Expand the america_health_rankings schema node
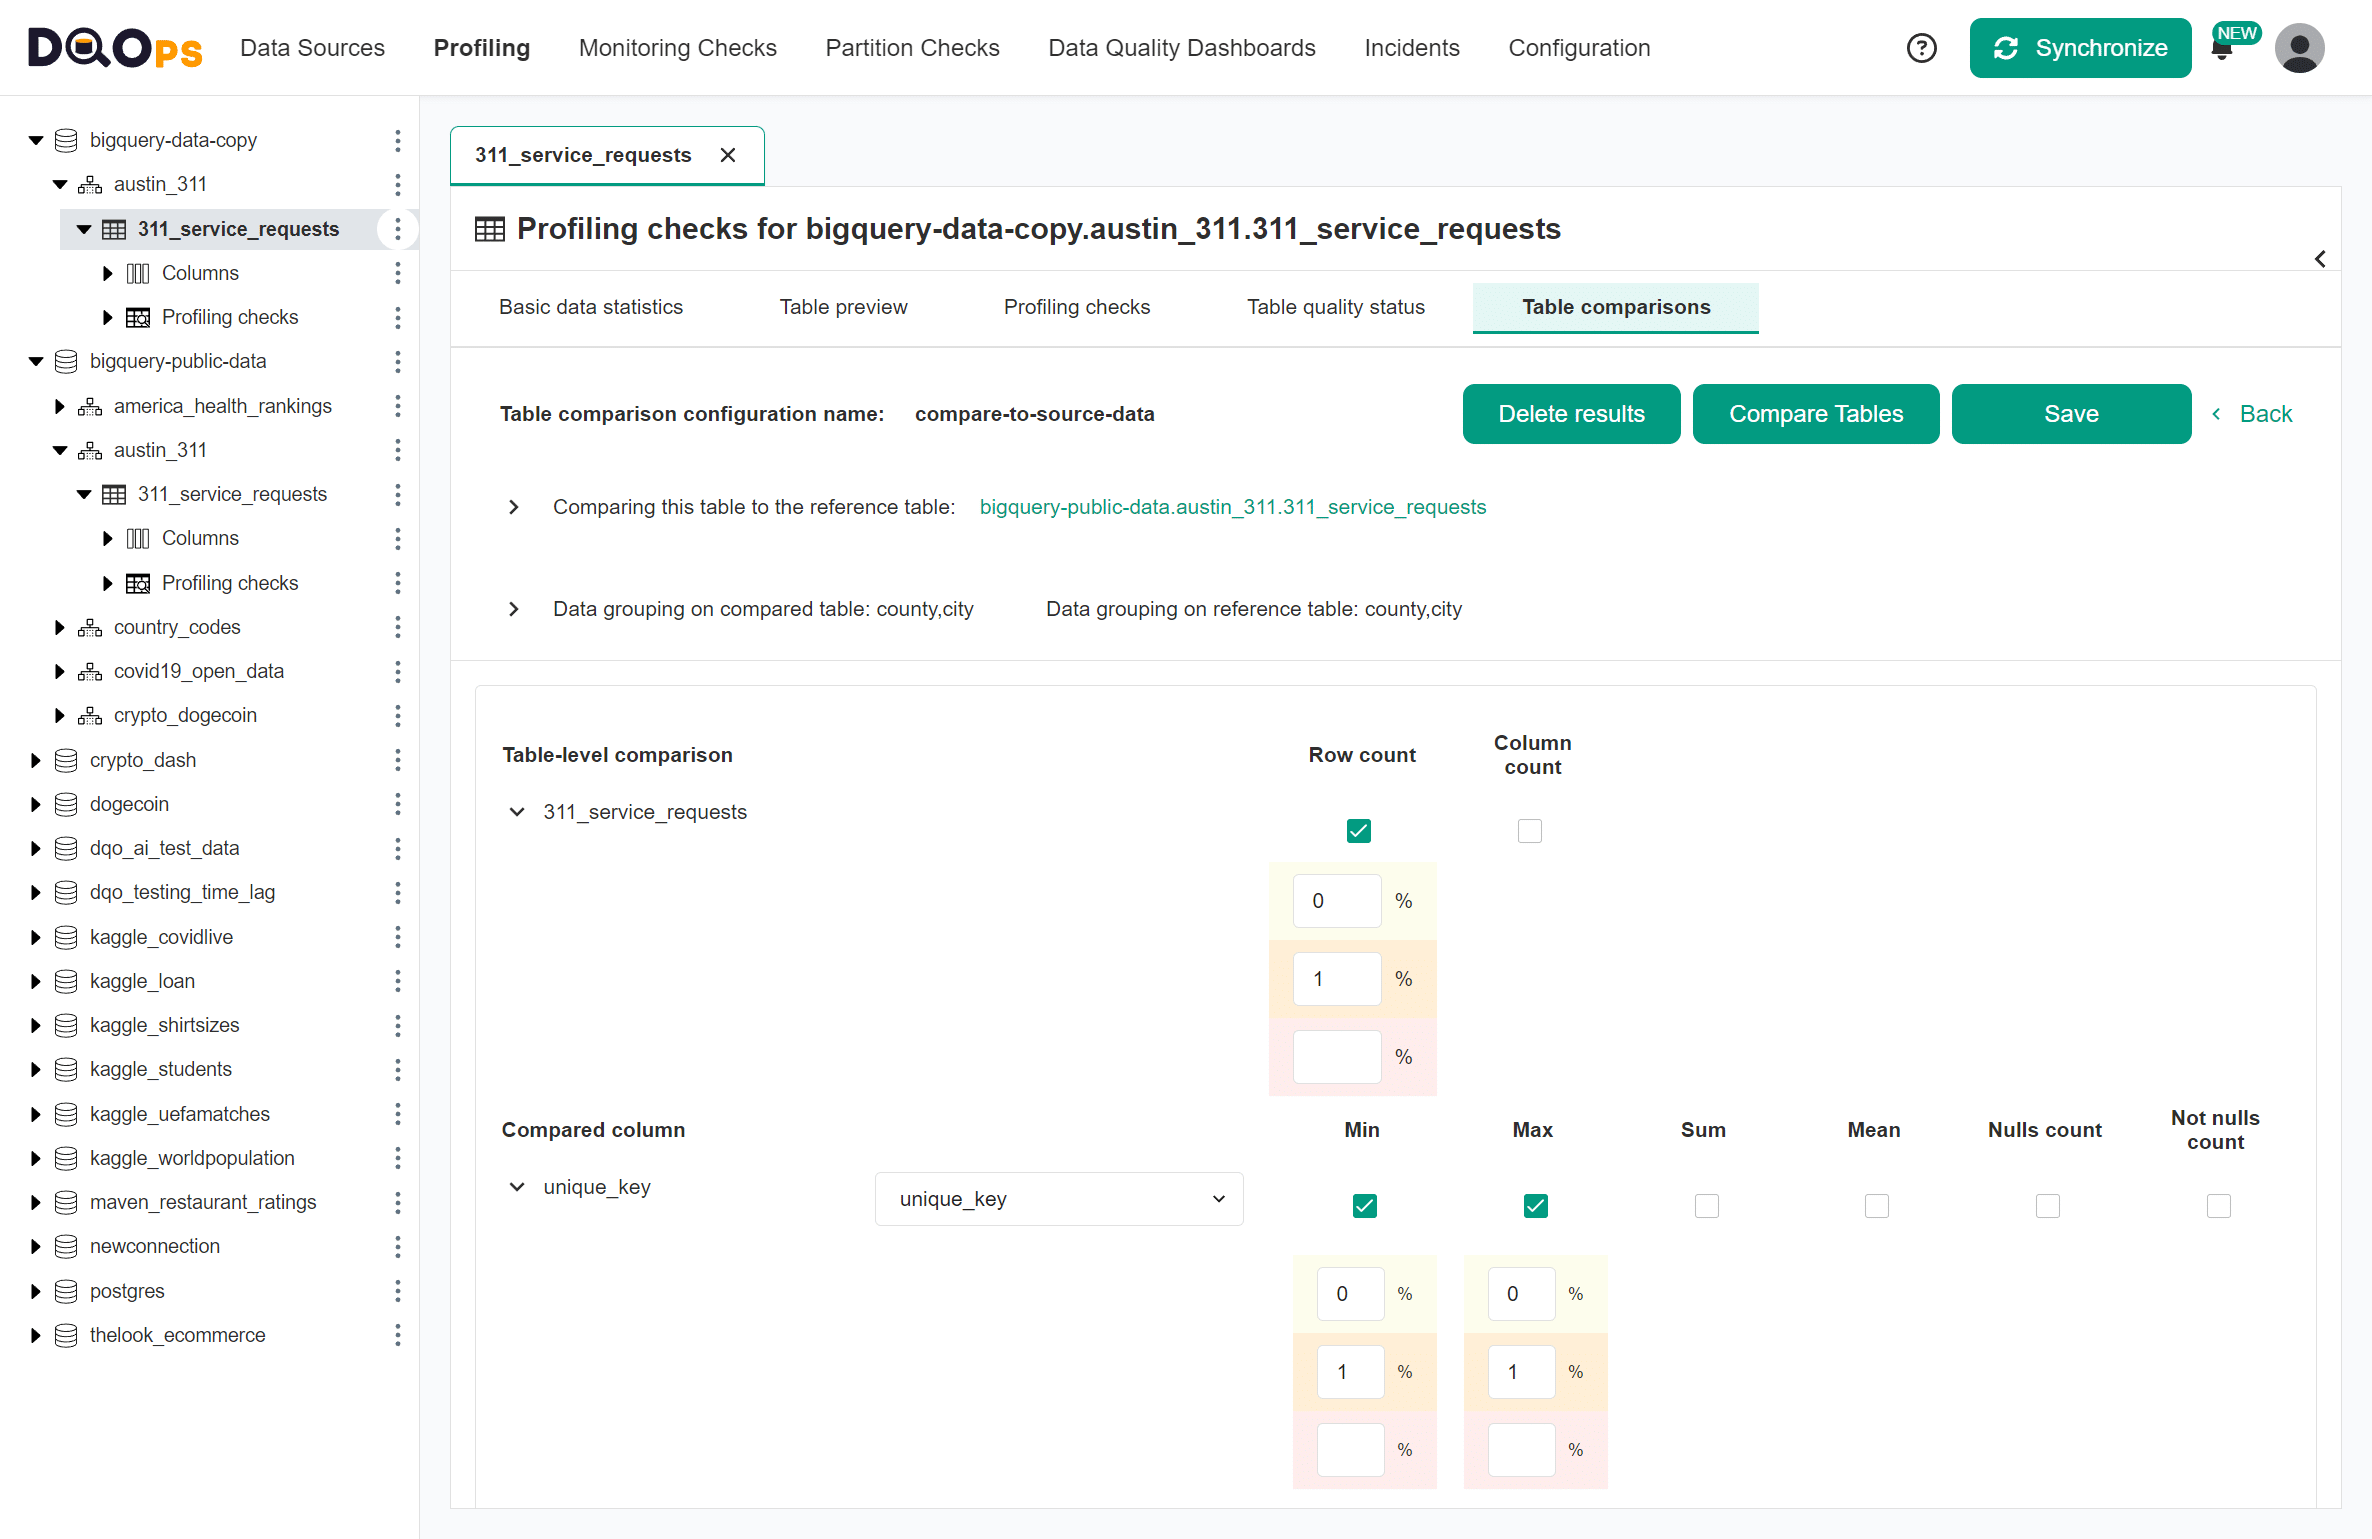The height and width of the screenshot is (1539, 2372). (59, 406)
